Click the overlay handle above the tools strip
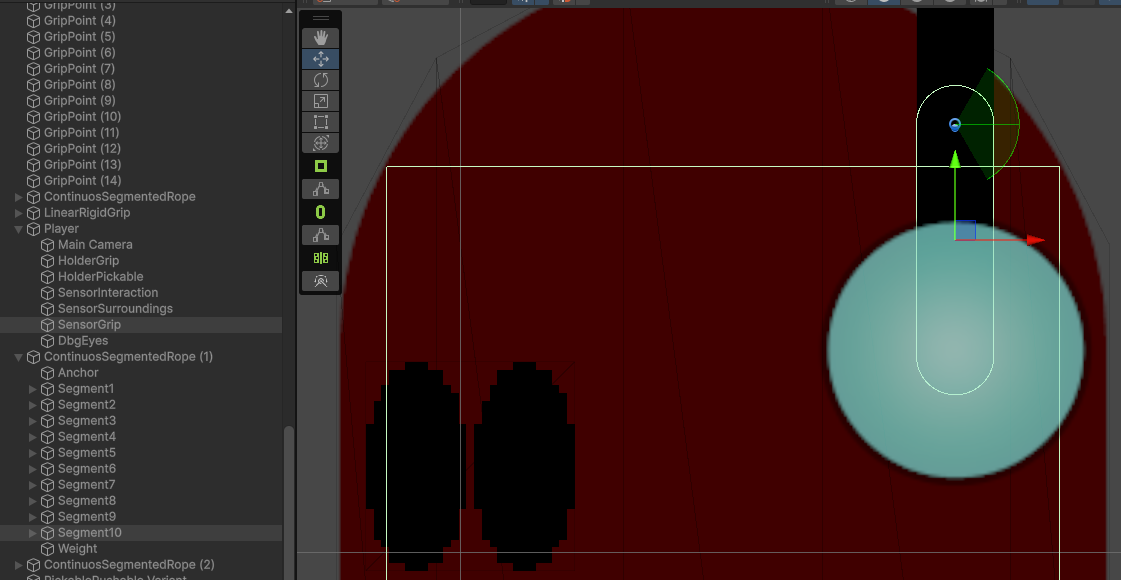The height and width of the screenshot is (580, 1121). (x=320, y=17)
